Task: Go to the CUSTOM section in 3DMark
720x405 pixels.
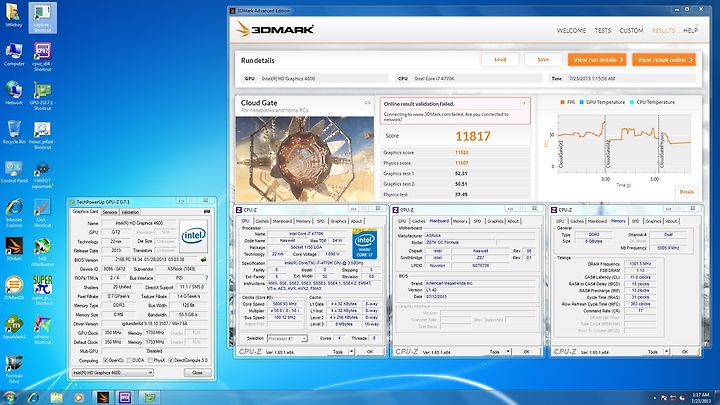Action: pyautogui.click(x=631, y=30)
